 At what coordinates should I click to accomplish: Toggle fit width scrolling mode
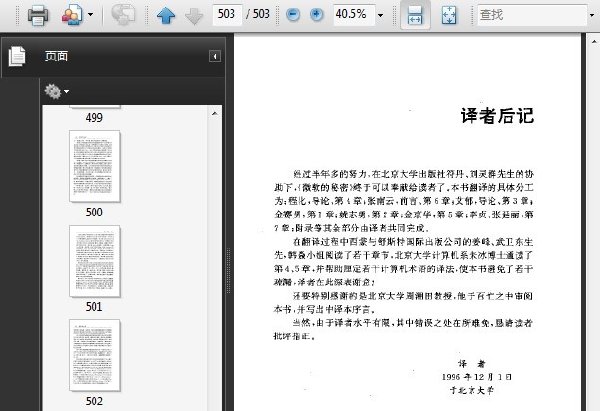[415, 15]
